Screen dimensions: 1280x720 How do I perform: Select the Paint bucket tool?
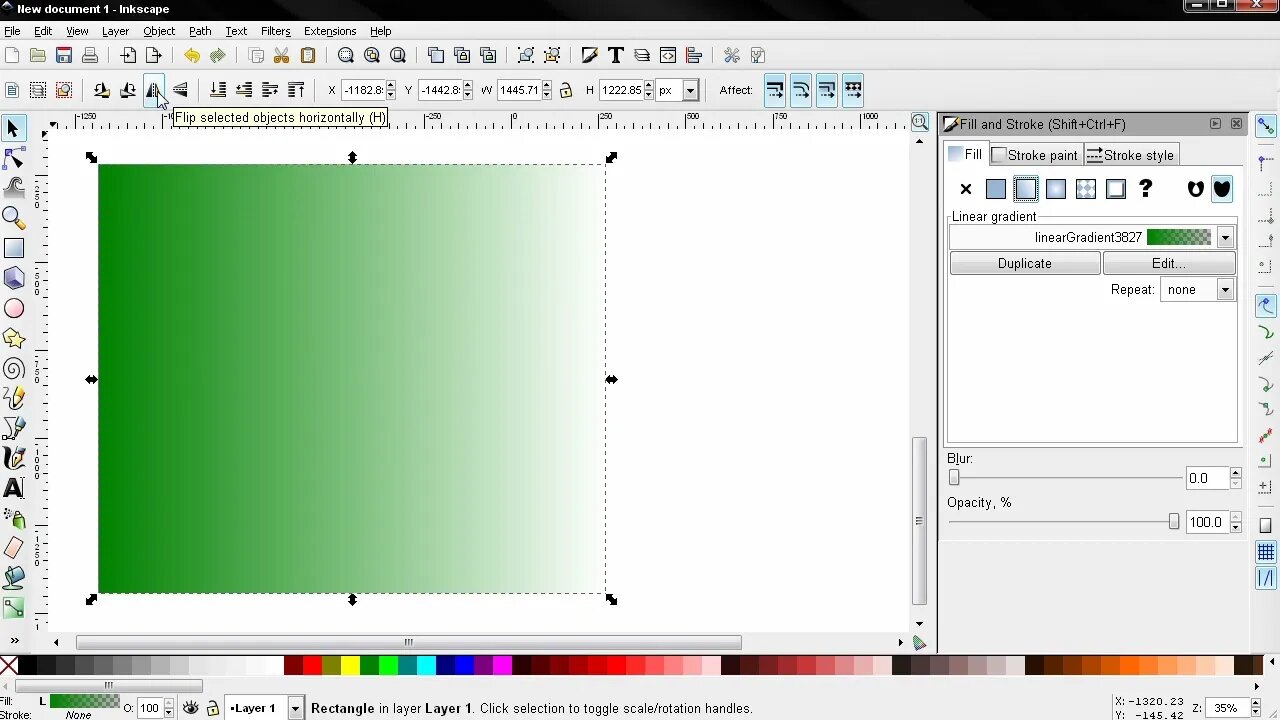click(x=13, y=578)
